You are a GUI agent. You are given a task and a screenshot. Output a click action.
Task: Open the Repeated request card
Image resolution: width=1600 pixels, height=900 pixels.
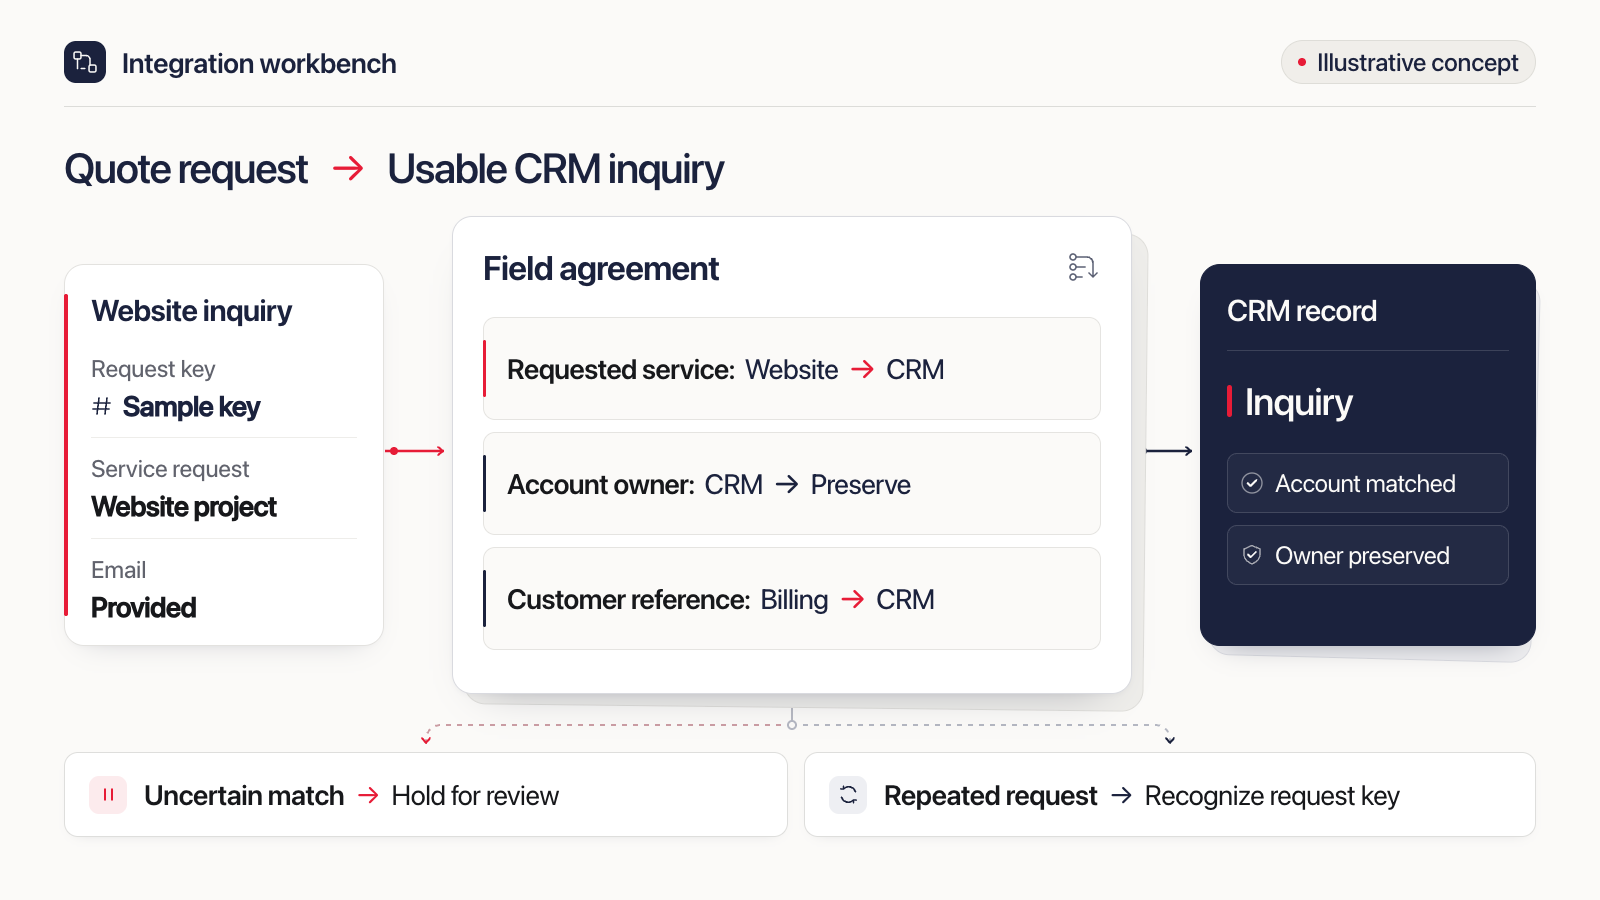point(1170,795)
